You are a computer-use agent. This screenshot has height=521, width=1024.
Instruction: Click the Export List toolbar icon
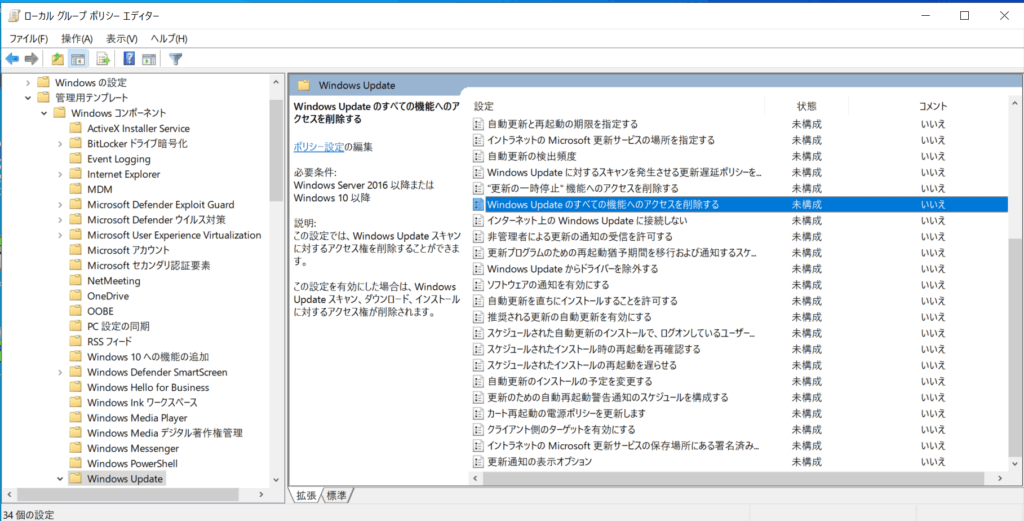tap(103, 59)
